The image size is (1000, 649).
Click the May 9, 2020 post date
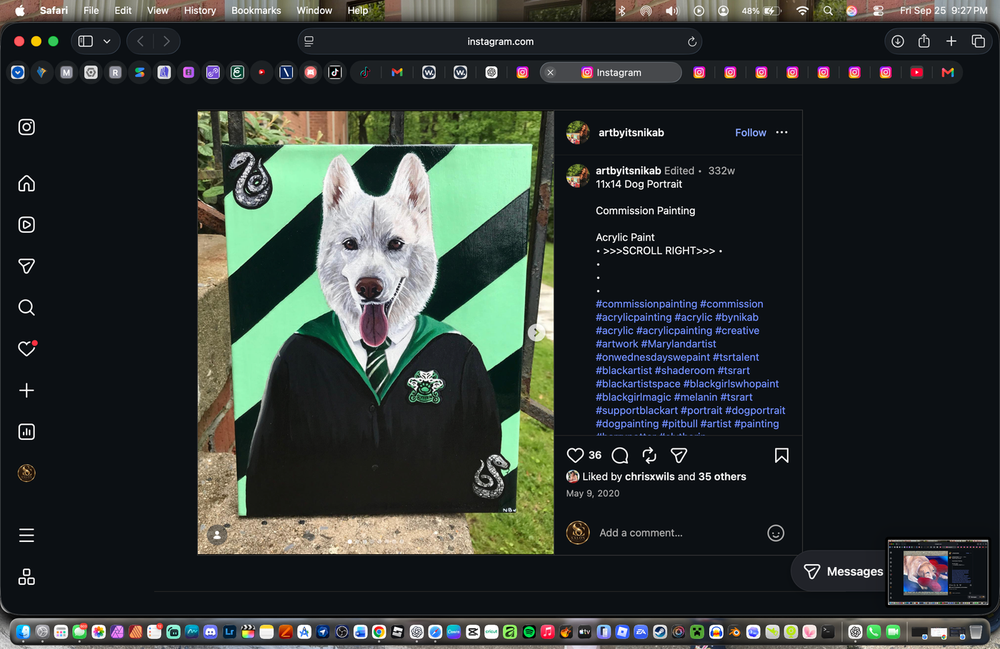coord(592,493)
